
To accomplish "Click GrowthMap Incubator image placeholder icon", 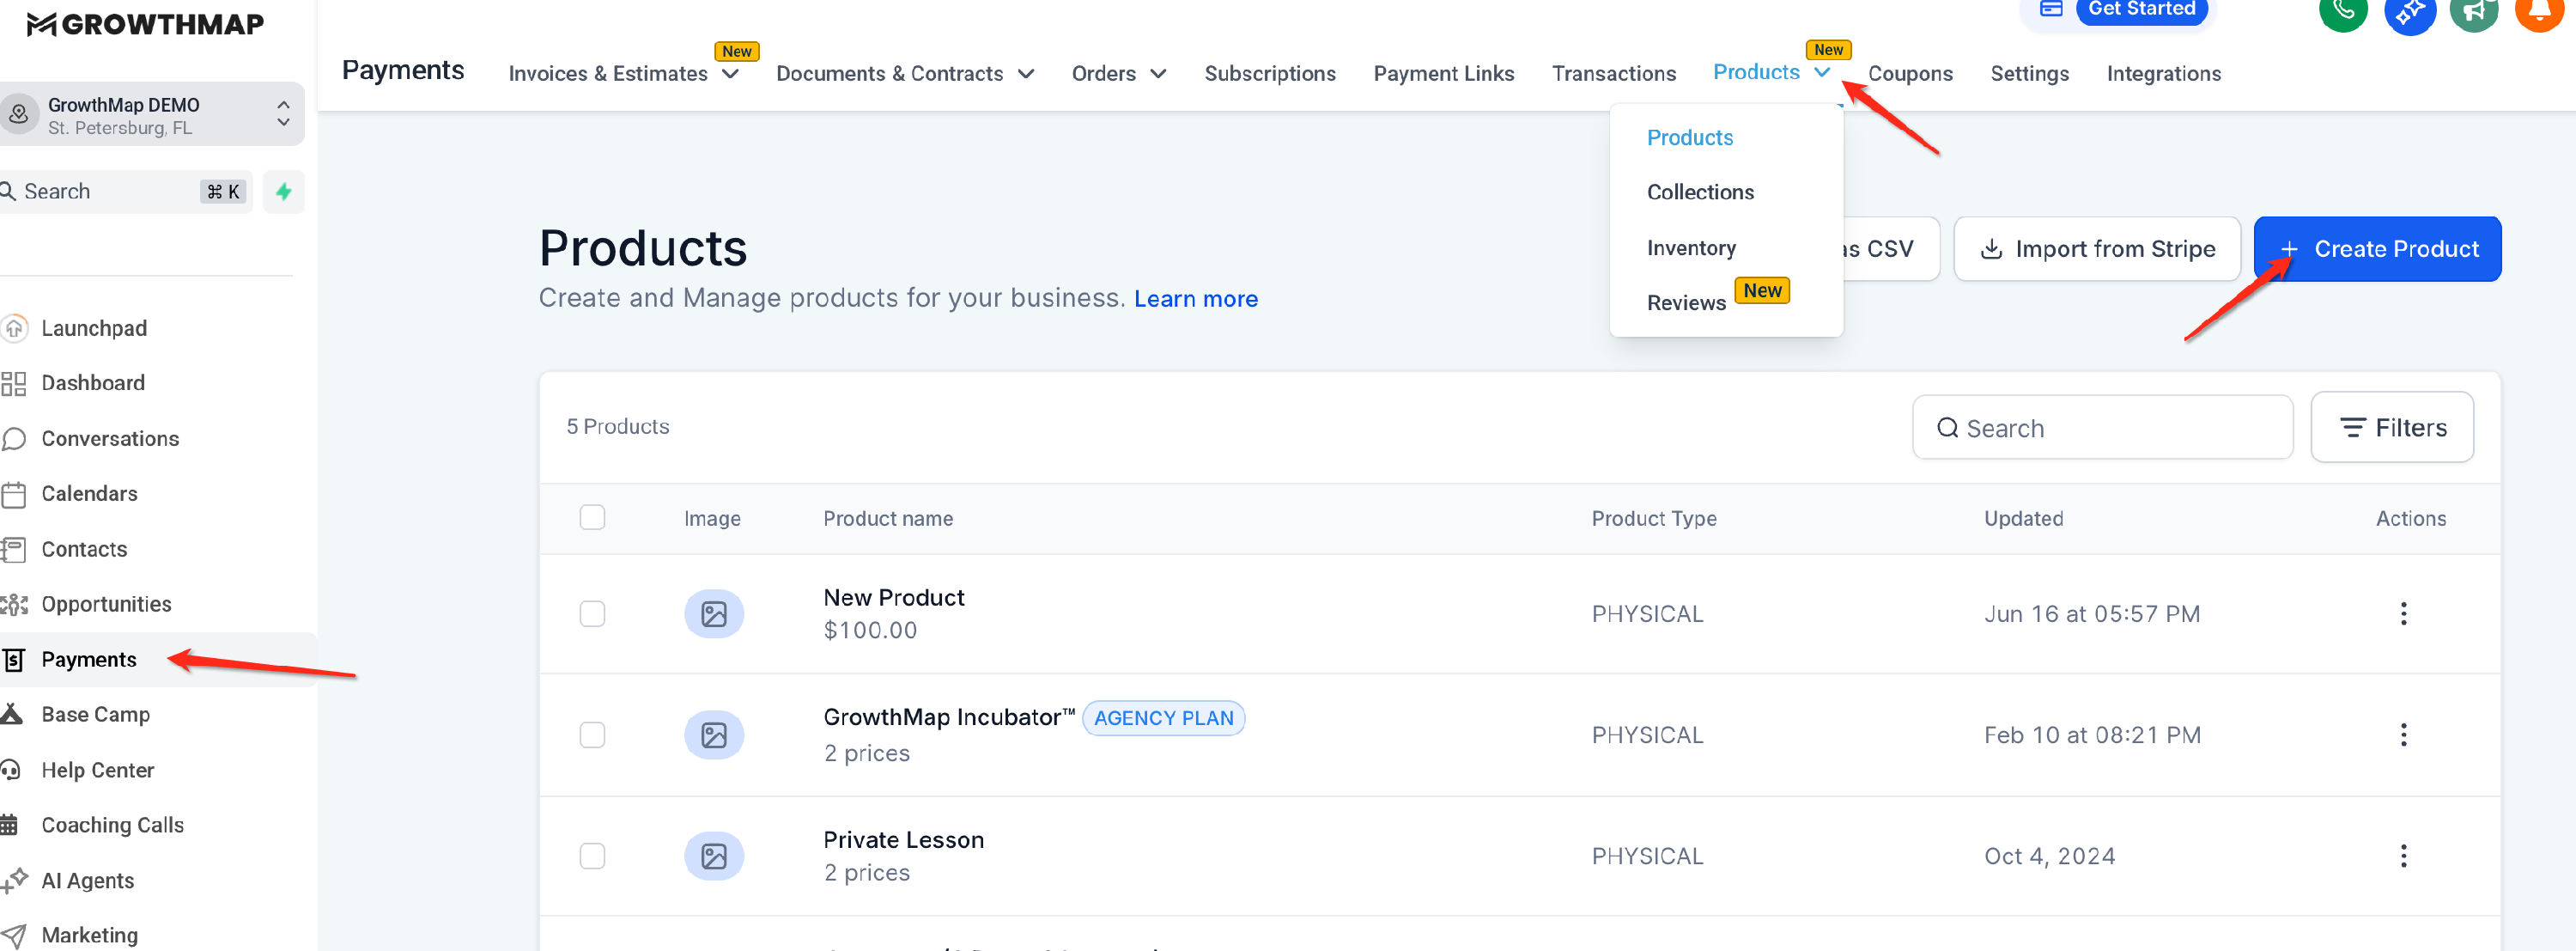I will [713, 735].
